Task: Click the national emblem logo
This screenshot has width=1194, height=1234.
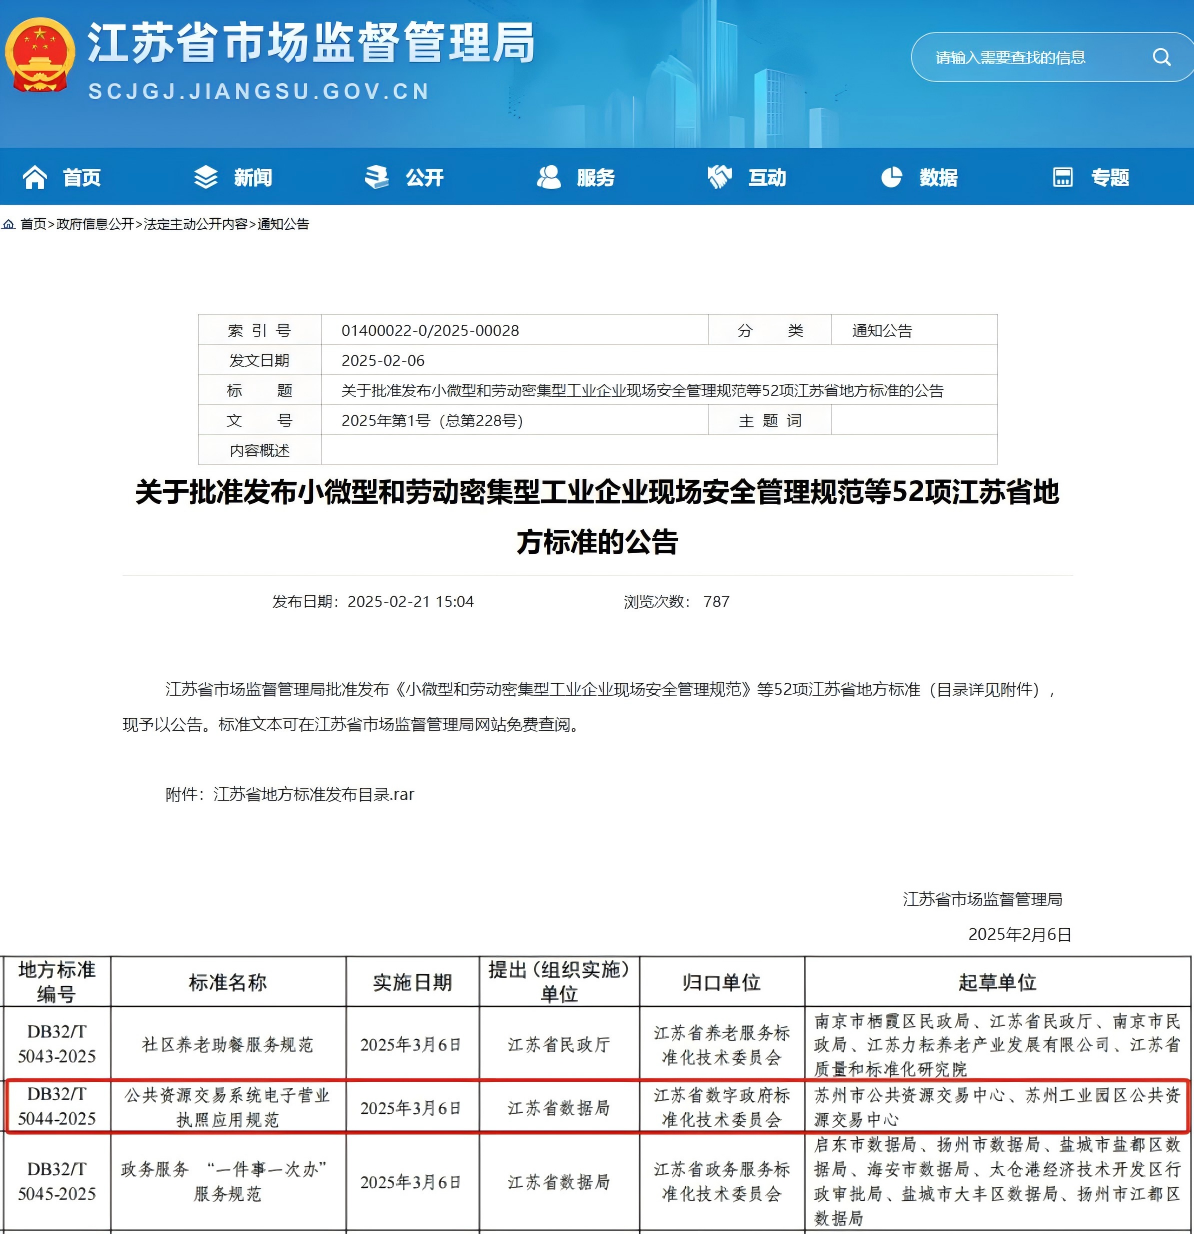Action: tap(40, 56)
